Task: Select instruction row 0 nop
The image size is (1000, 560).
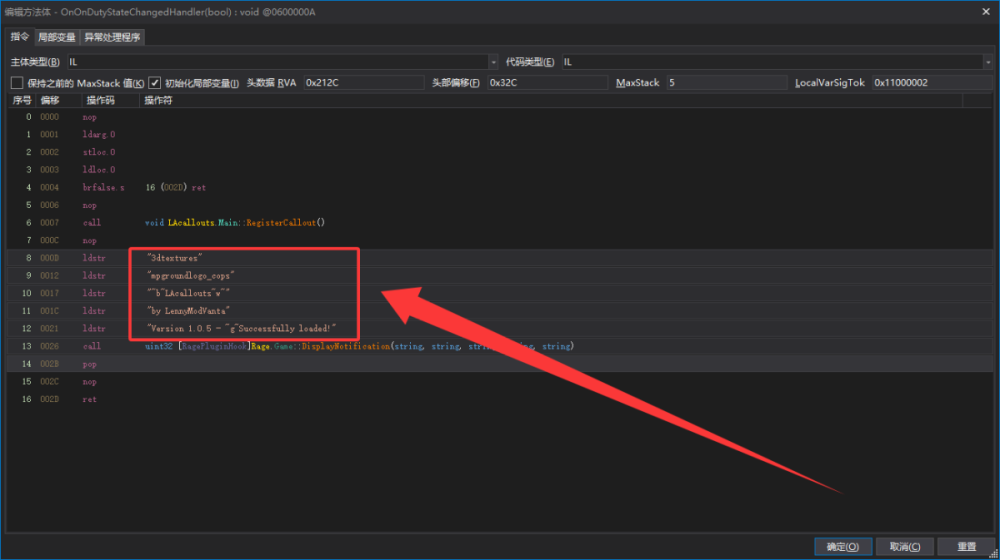Action: [500, 117]
